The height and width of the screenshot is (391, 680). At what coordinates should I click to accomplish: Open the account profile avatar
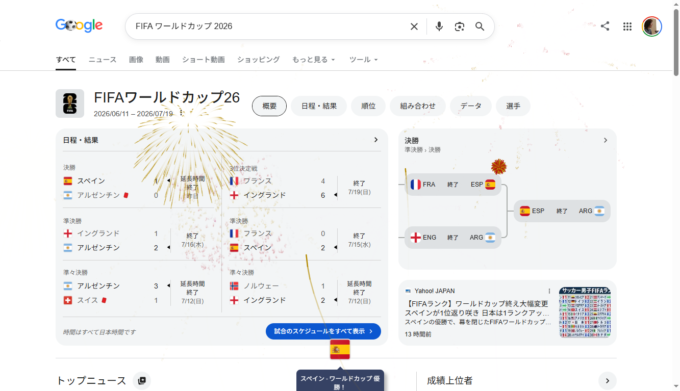[652, 26]
